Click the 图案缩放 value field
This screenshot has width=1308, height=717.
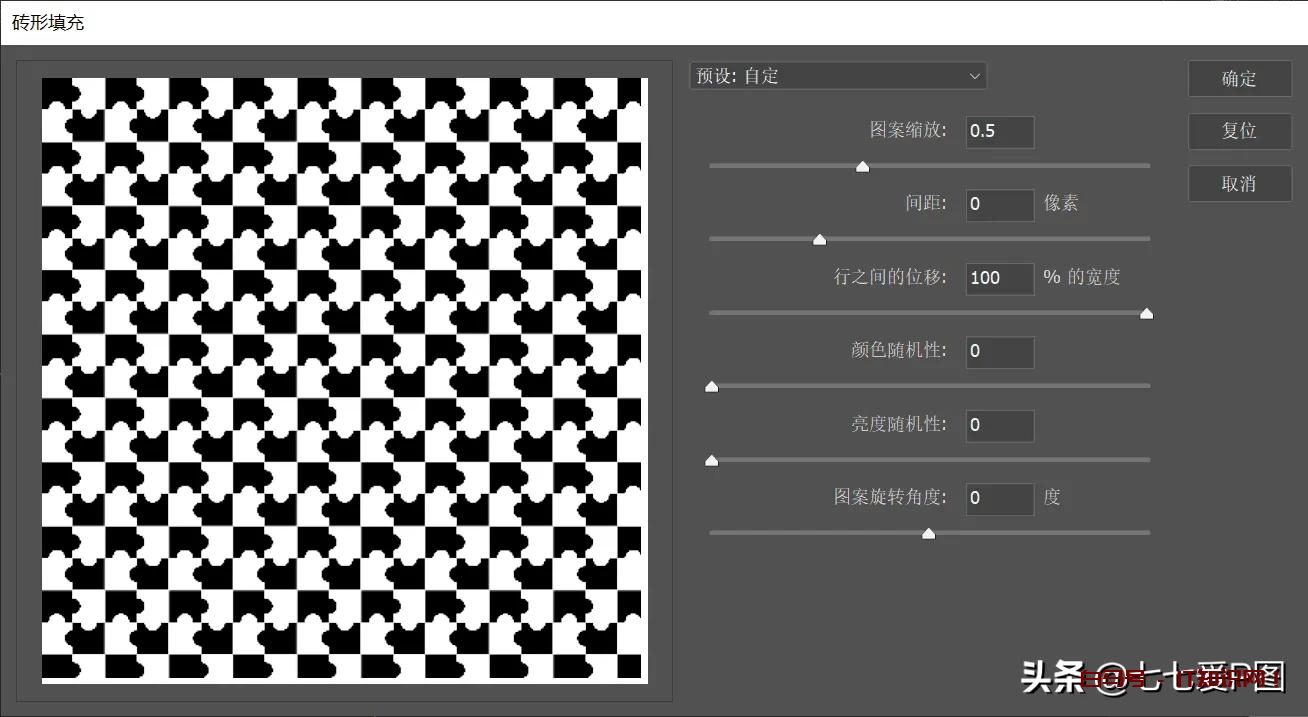999,131
